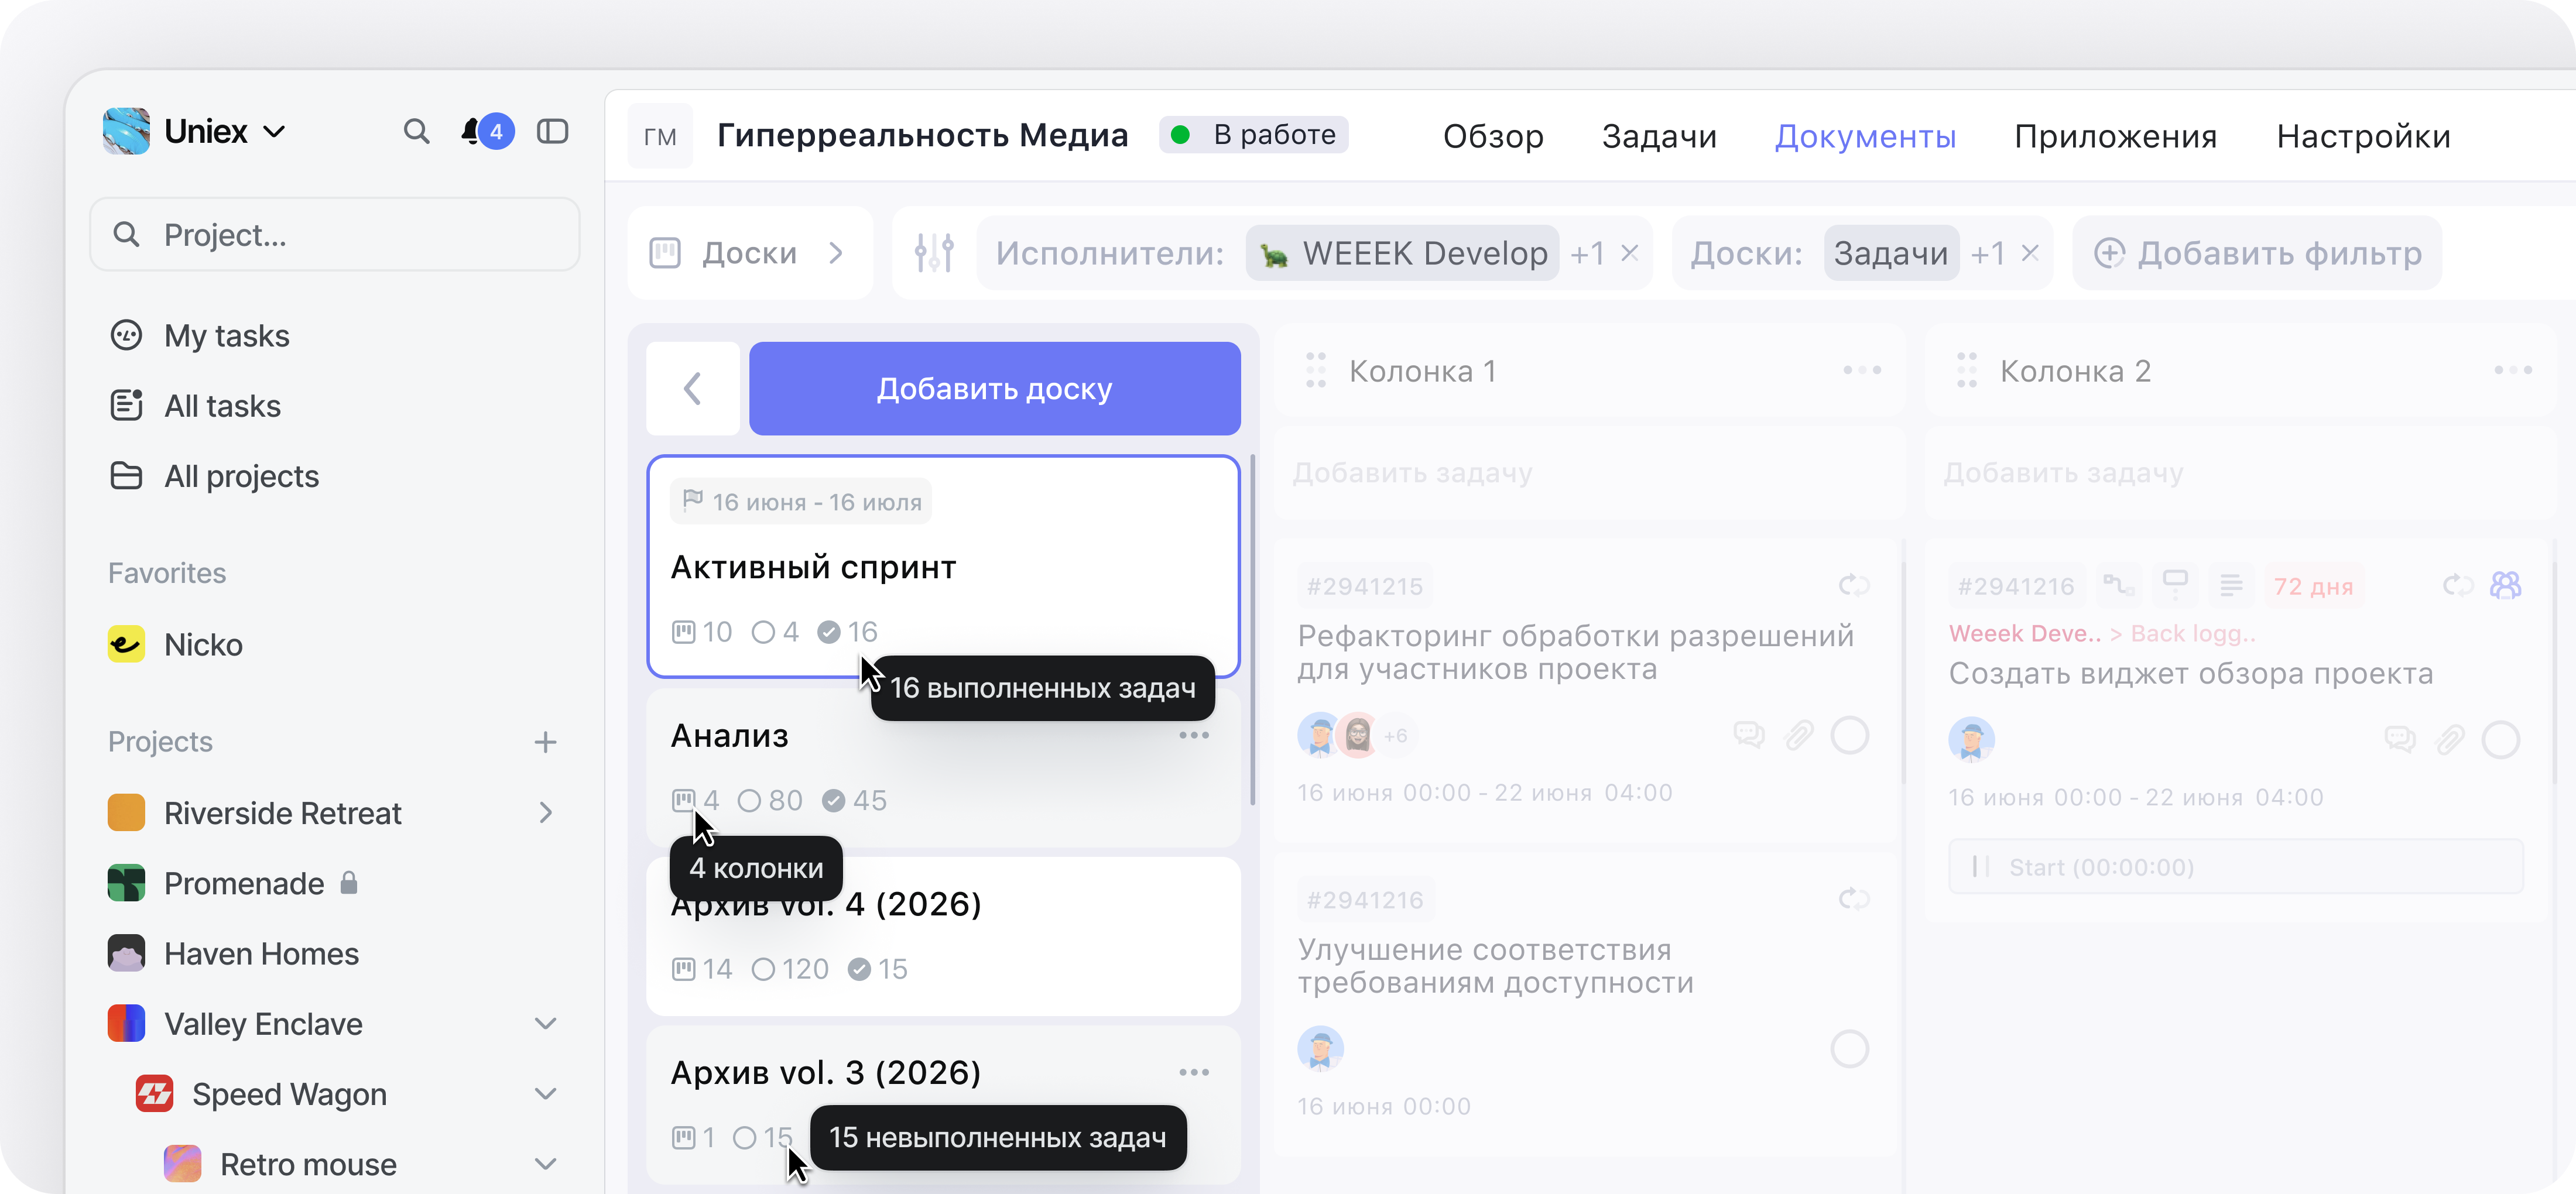Click the Добавить фильтр button
The image size is (2576, 1194).
pyautogui.click(x=2257, y=253)
